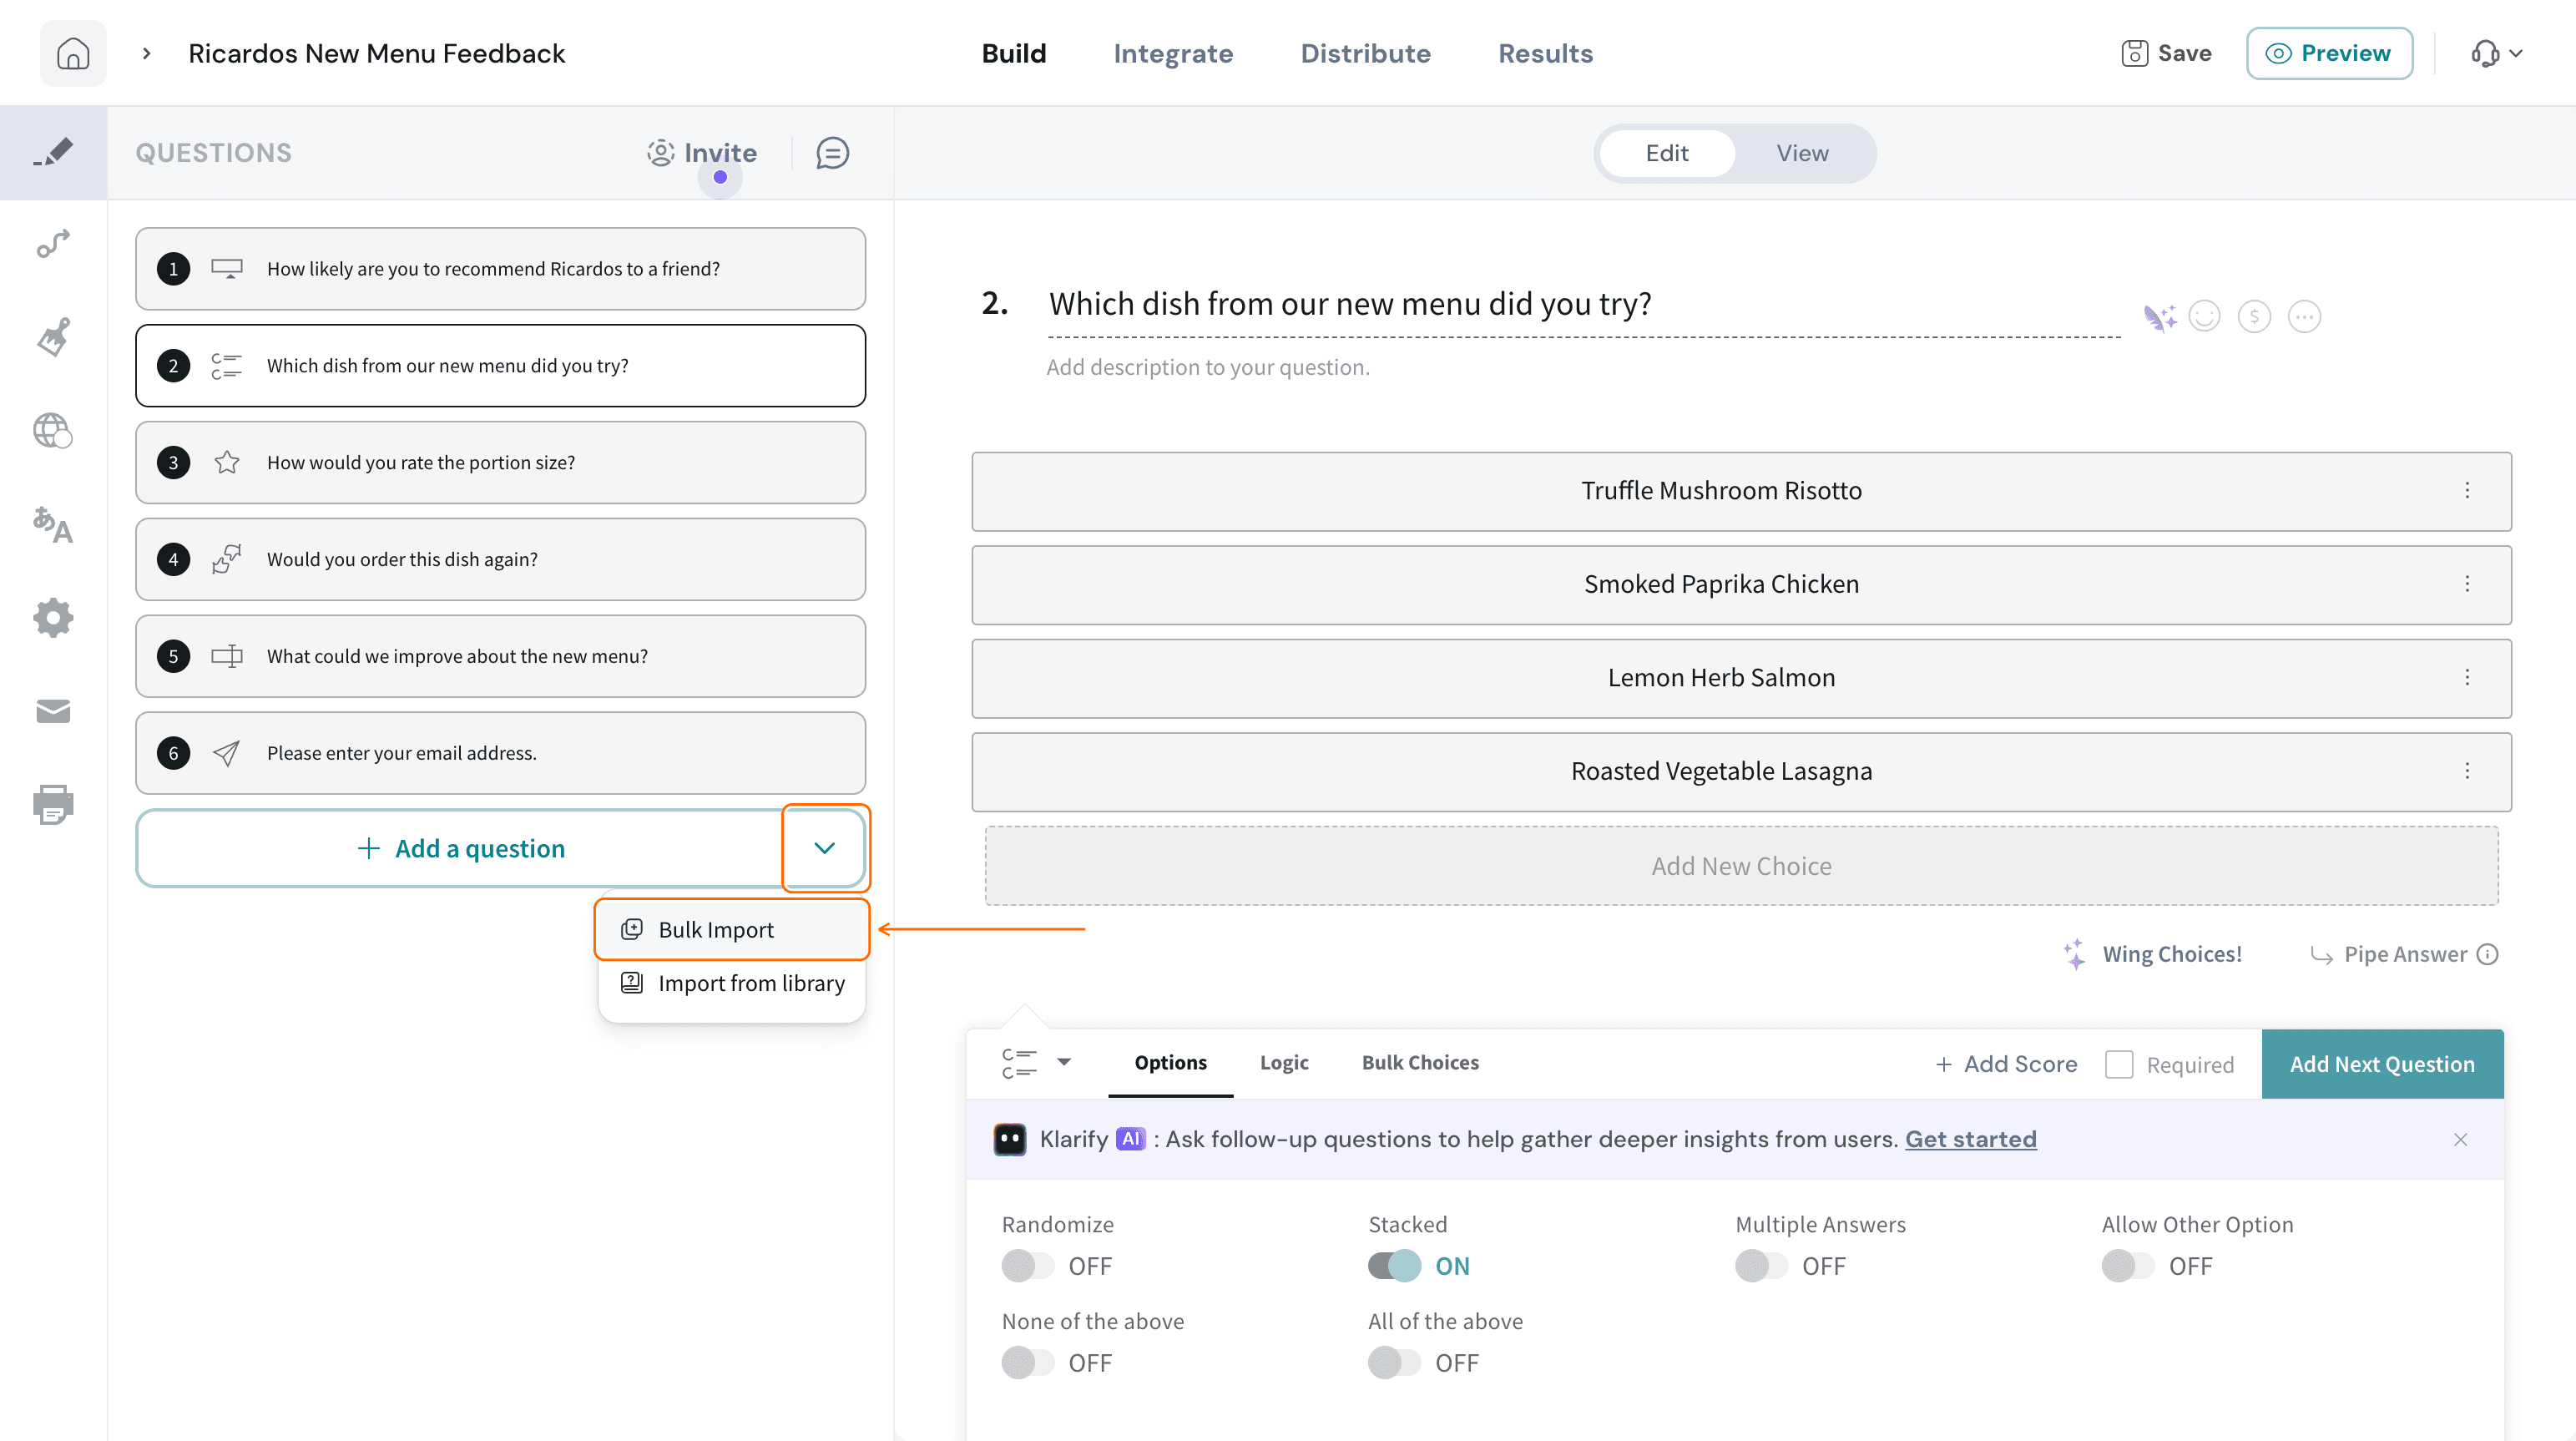Screen dimensions: 2576x1441
Task: Open the support headset dropdown
Action: [2496, 53]
